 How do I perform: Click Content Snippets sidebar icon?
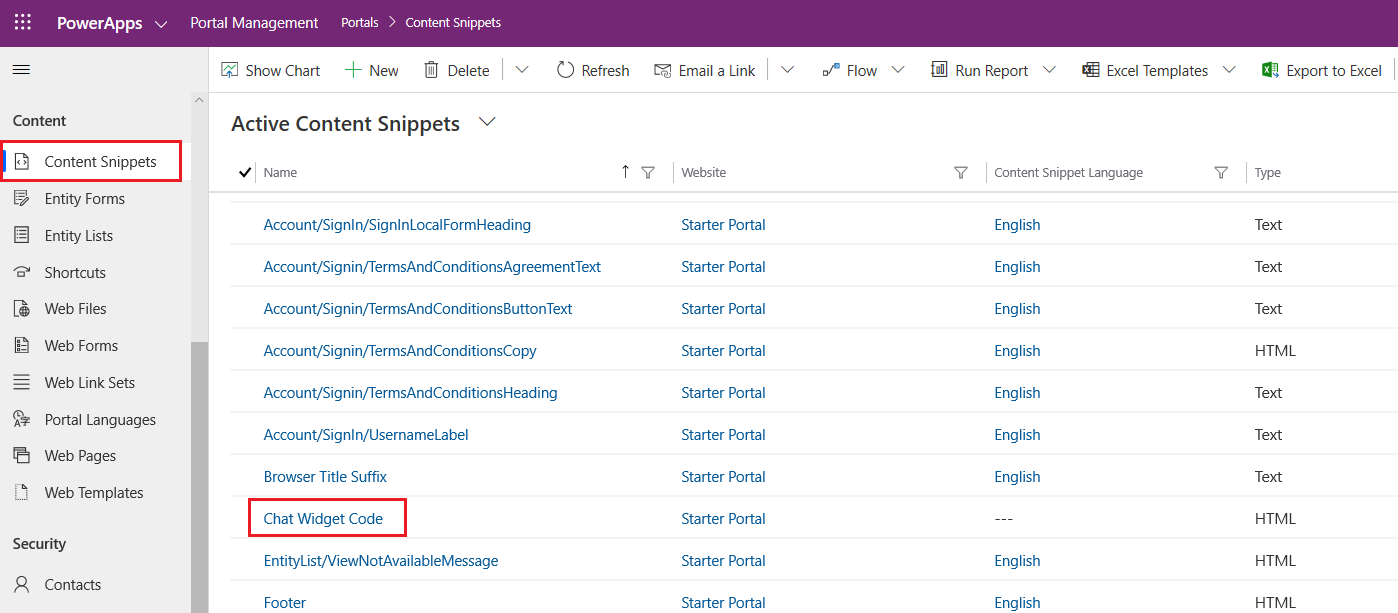(22, 162)
